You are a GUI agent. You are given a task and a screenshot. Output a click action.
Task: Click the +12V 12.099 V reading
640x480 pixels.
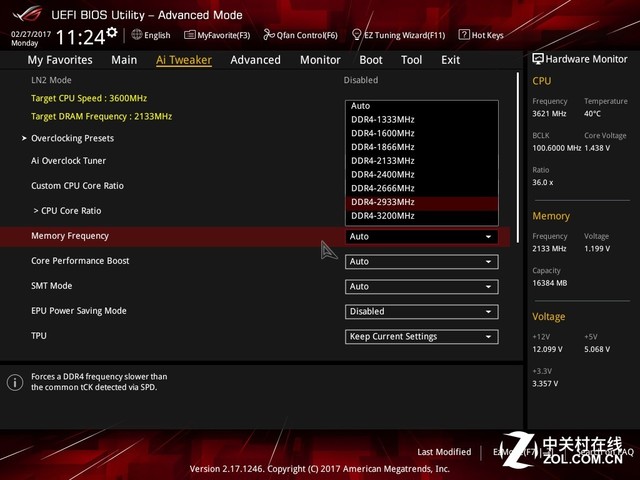(547, 349)
